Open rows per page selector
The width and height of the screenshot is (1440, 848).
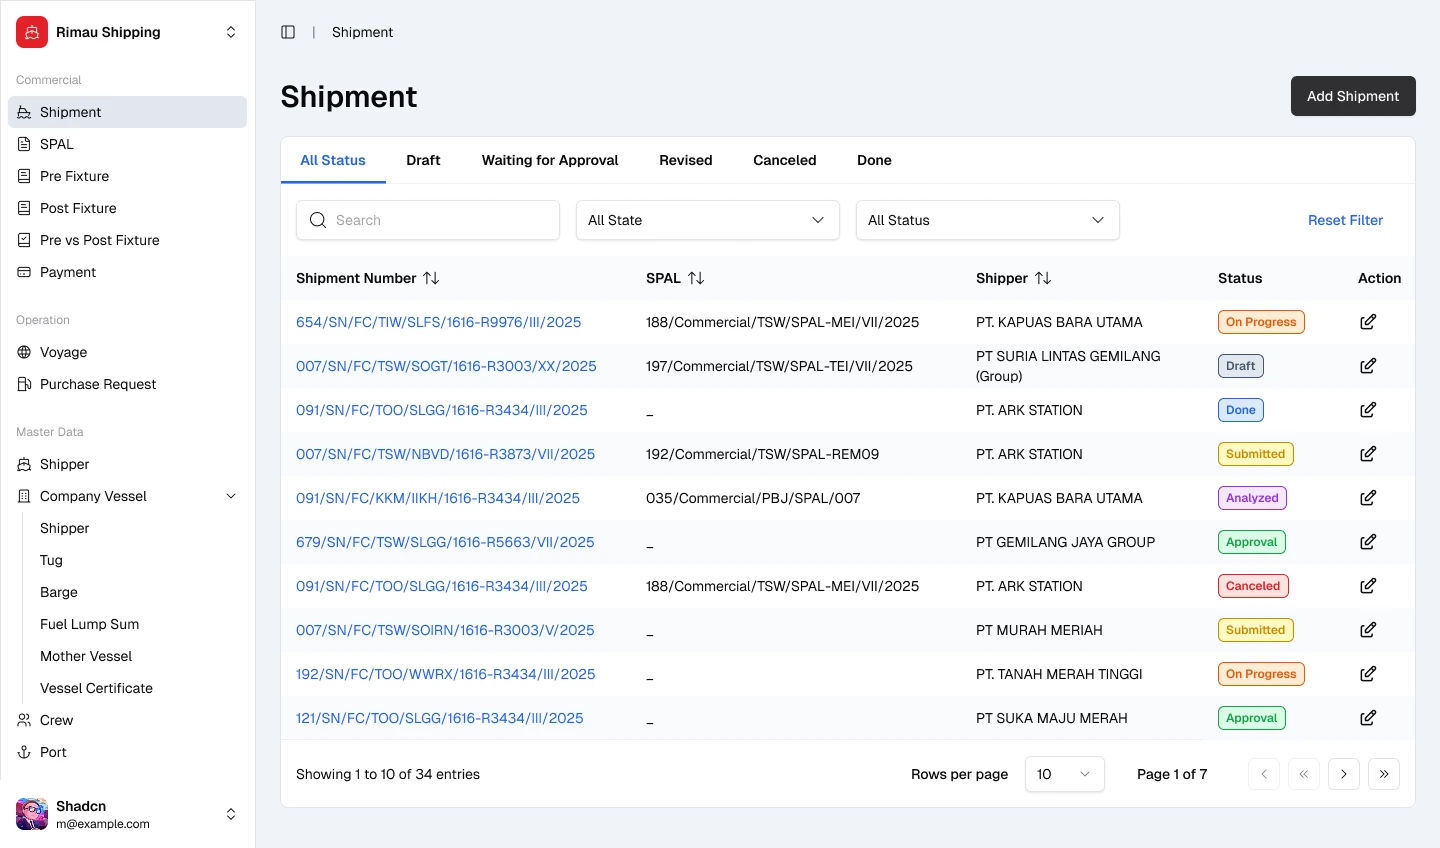tap(1064, 774)
